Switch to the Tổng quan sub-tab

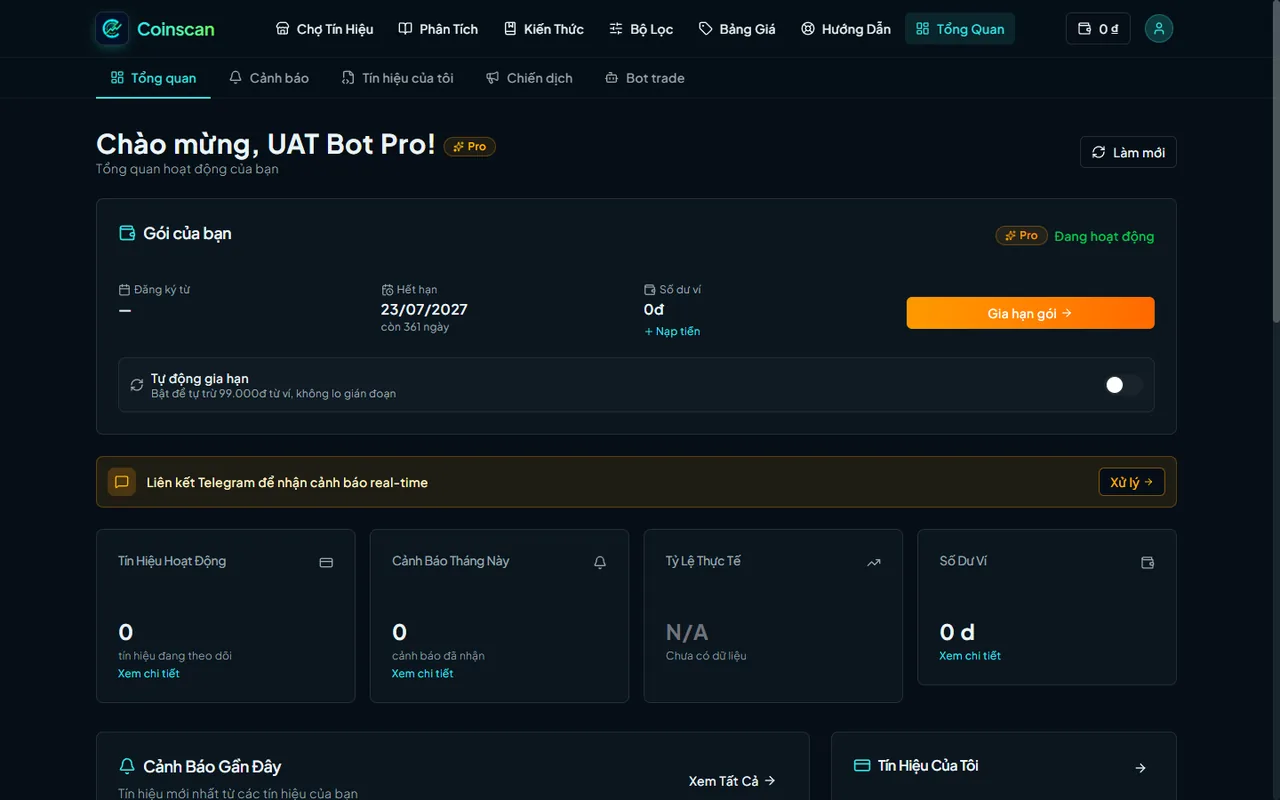(153, 78)
